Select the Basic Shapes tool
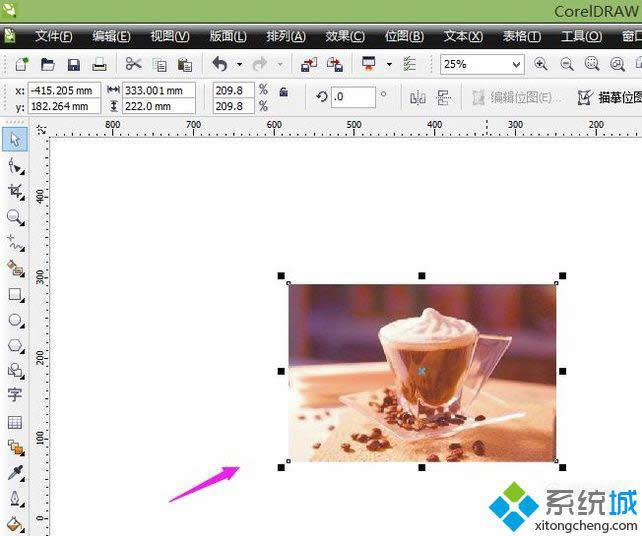 [16, 371]
